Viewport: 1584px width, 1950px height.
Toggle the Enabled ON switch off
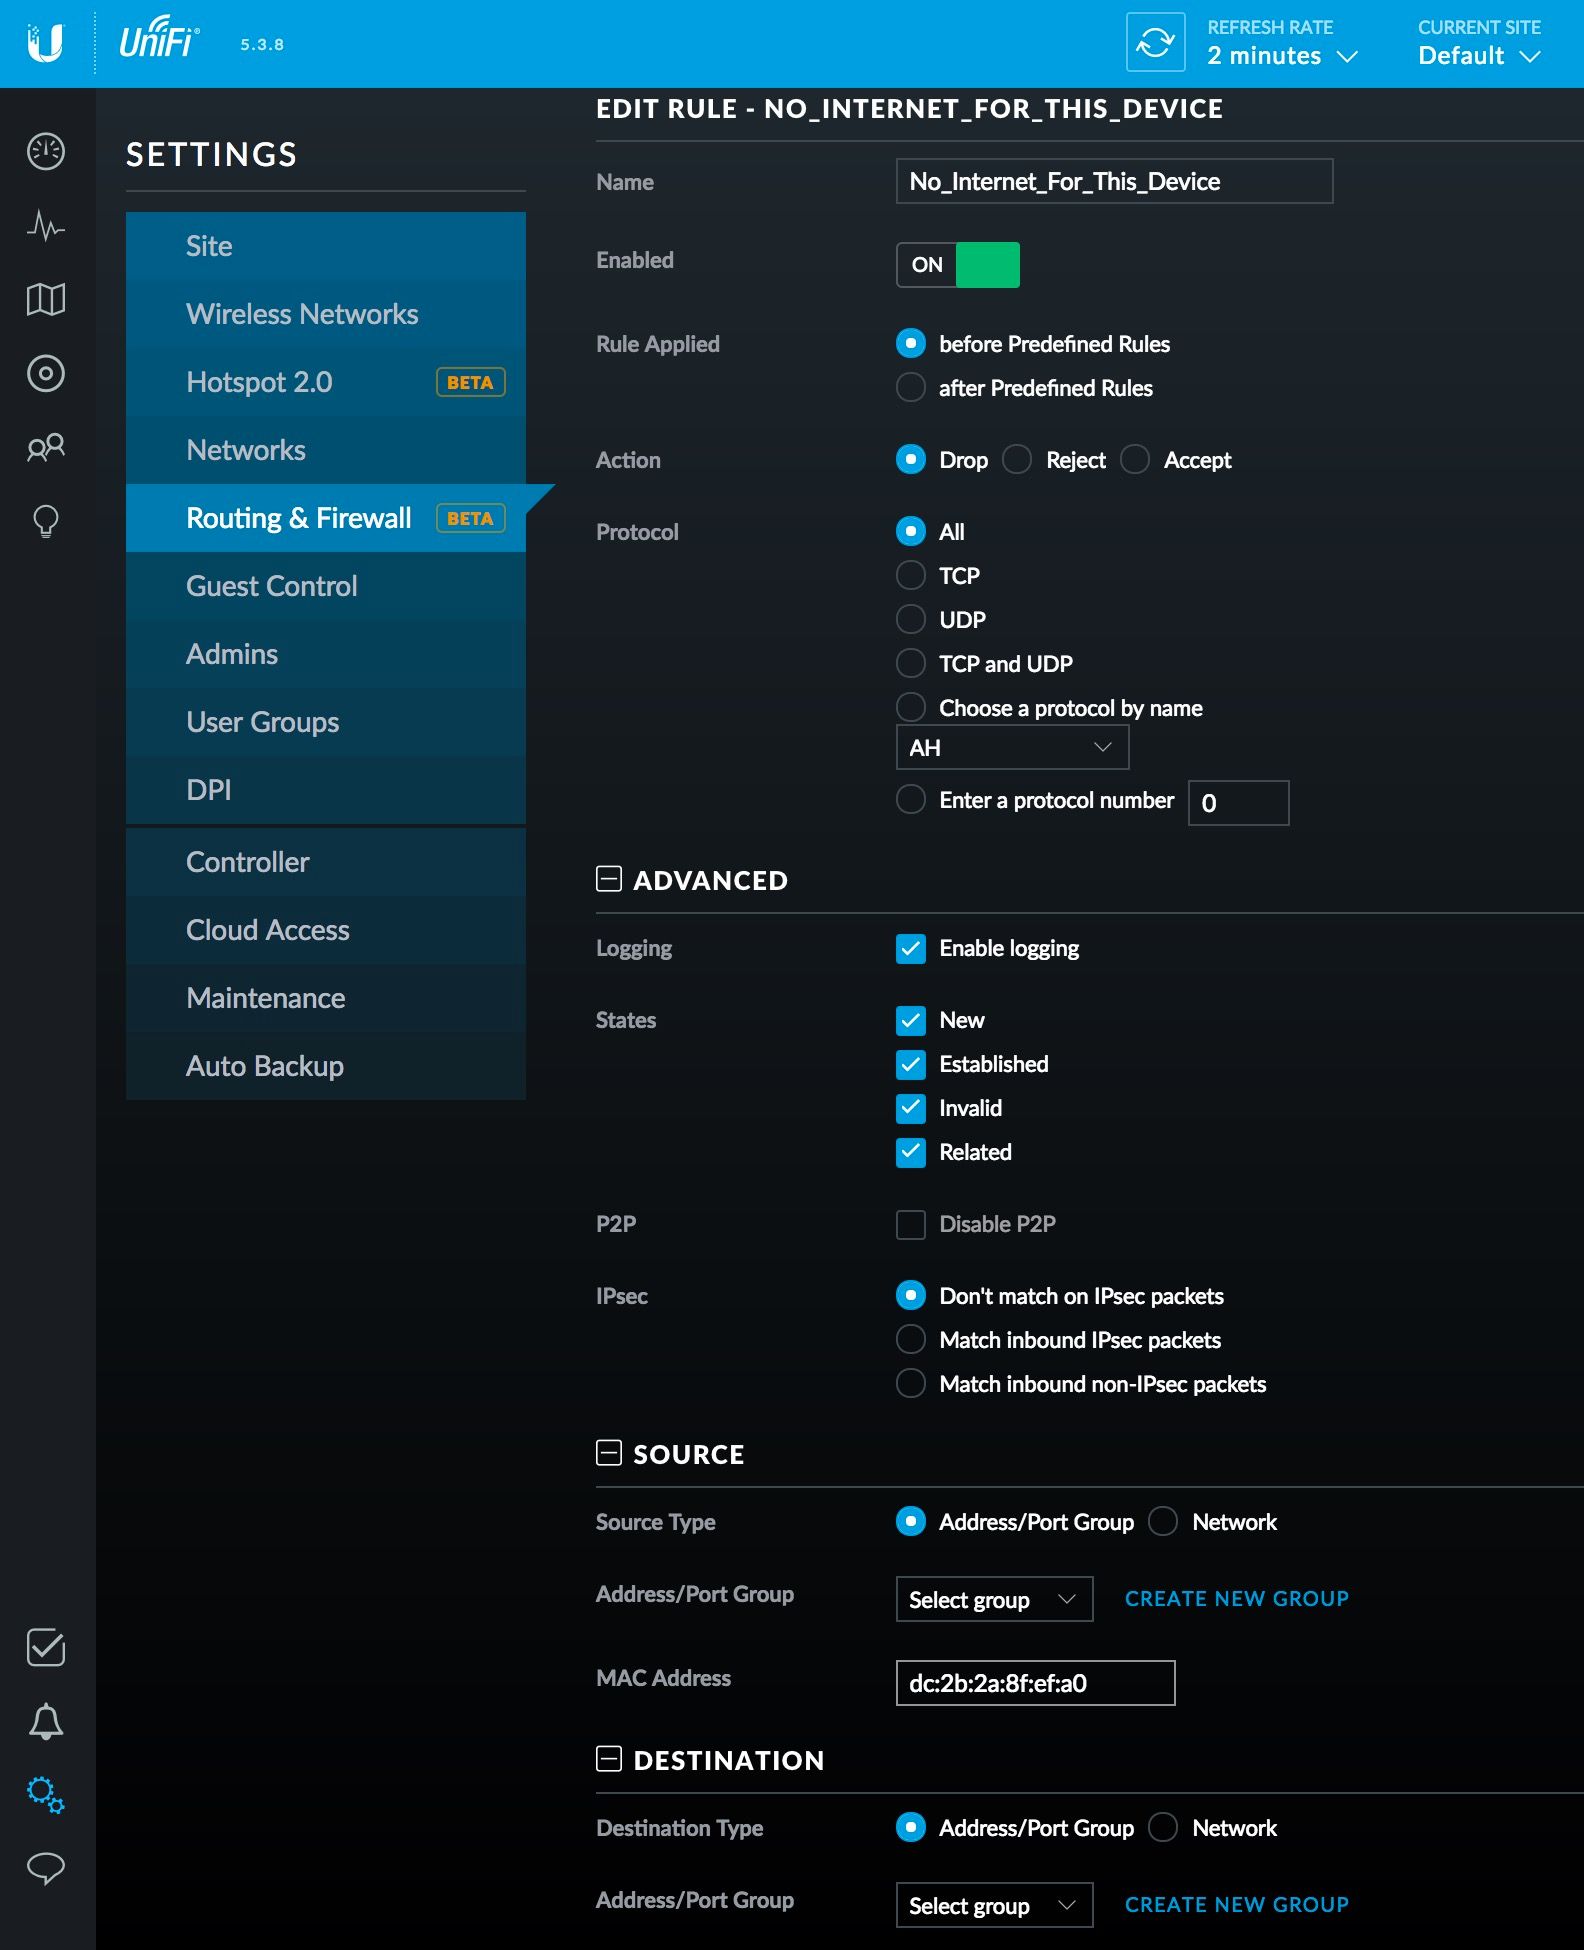pos(957,265)
